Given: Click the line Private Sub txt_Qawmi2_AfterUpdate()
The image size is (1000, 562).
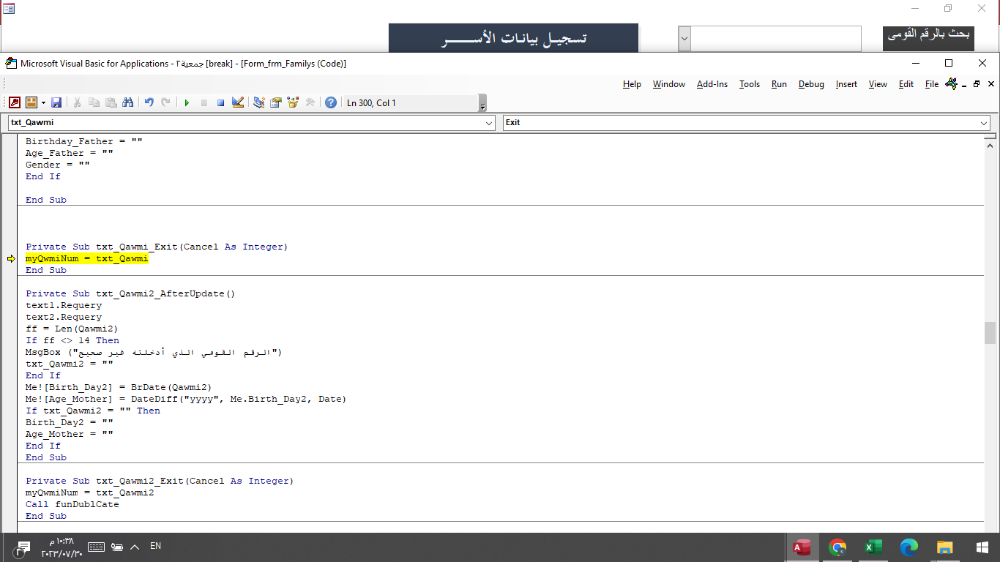Looking at the screenshot, I should [130, 293].
